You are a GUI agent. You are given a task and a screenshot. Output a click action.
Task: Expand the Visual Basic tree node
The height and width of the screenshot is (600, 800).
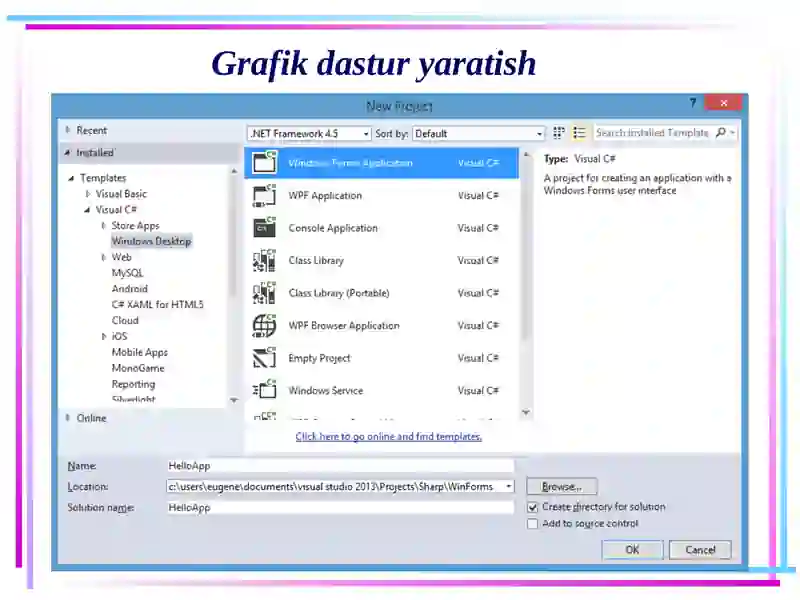pyautogui.click(x=88, y=194)
